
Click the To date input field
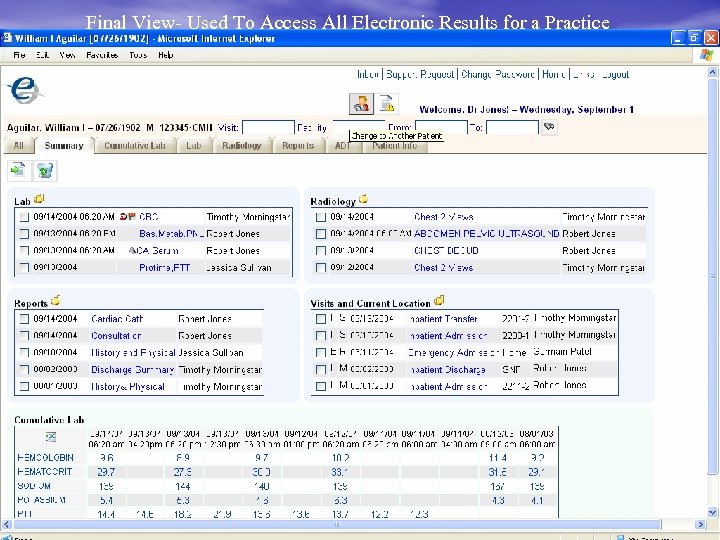512,127
